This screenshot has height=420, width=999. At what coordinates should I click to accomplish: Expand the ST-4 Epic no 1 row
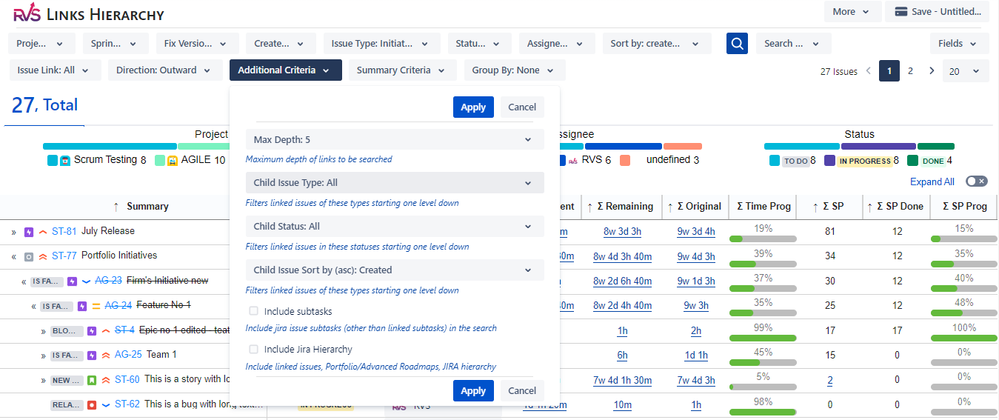(43, 331)
